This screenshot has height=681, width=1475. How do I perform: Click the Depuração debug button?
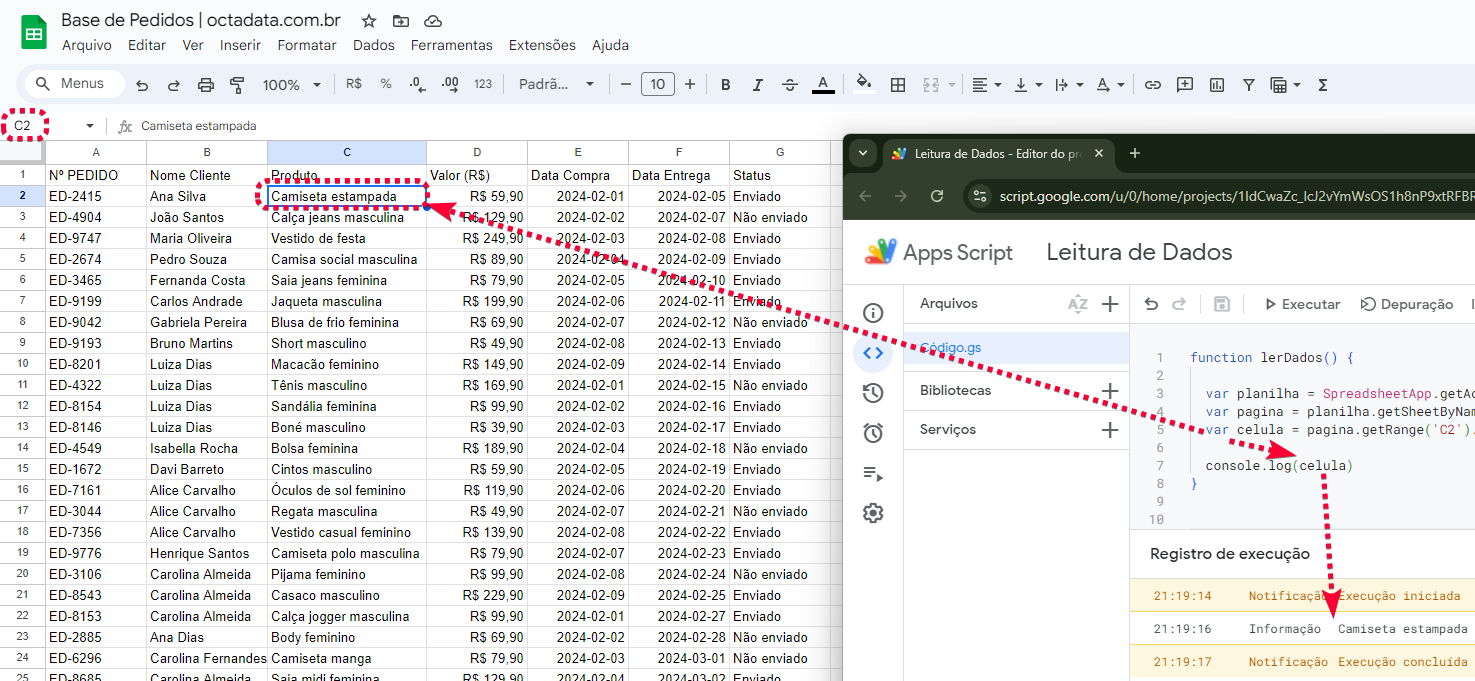pyautogui.click(x=1406, y=304)
